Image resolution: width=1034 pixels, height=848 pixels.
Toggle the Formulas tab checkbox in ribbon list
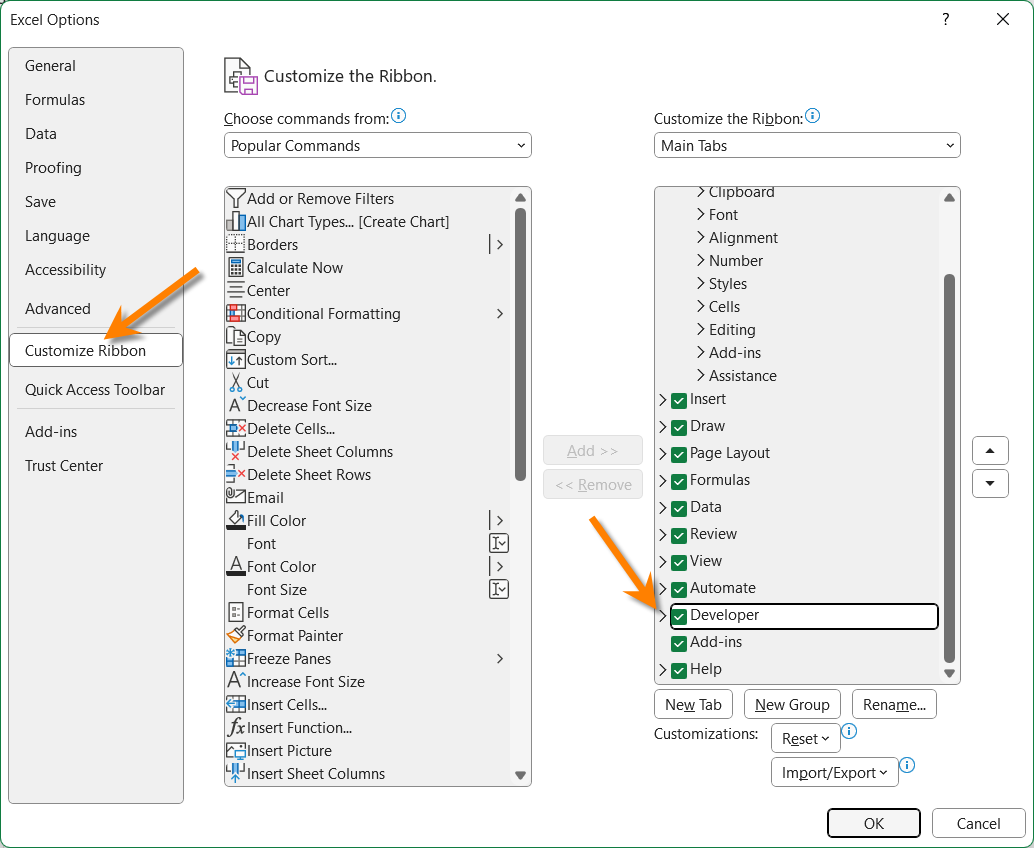click(679, 481)
